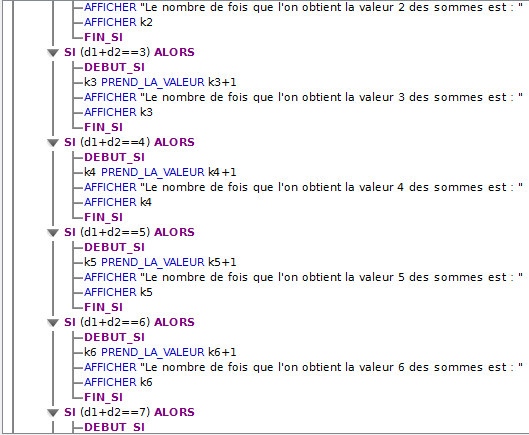
Task: Select FIN_SI after AFFICHER k5
Action: (x=104, y=307)
